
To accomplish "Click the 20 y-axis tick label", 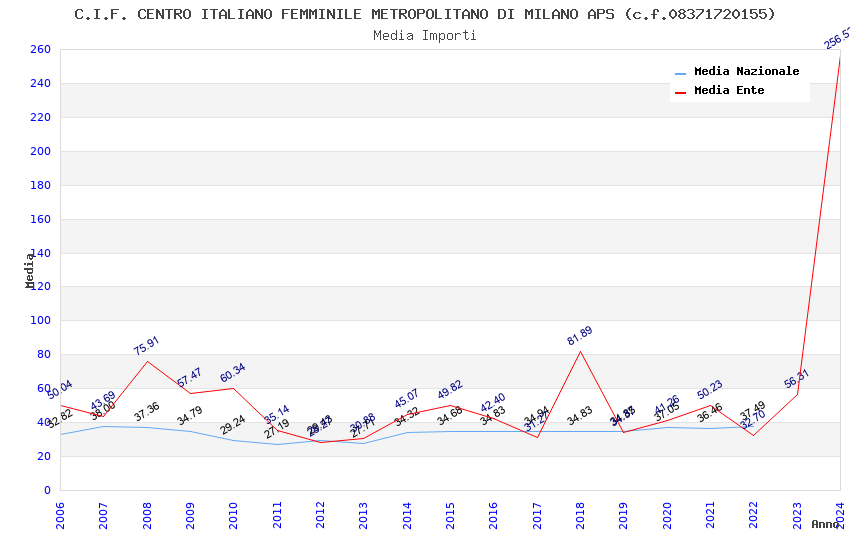I will click(x=43, y=456).
